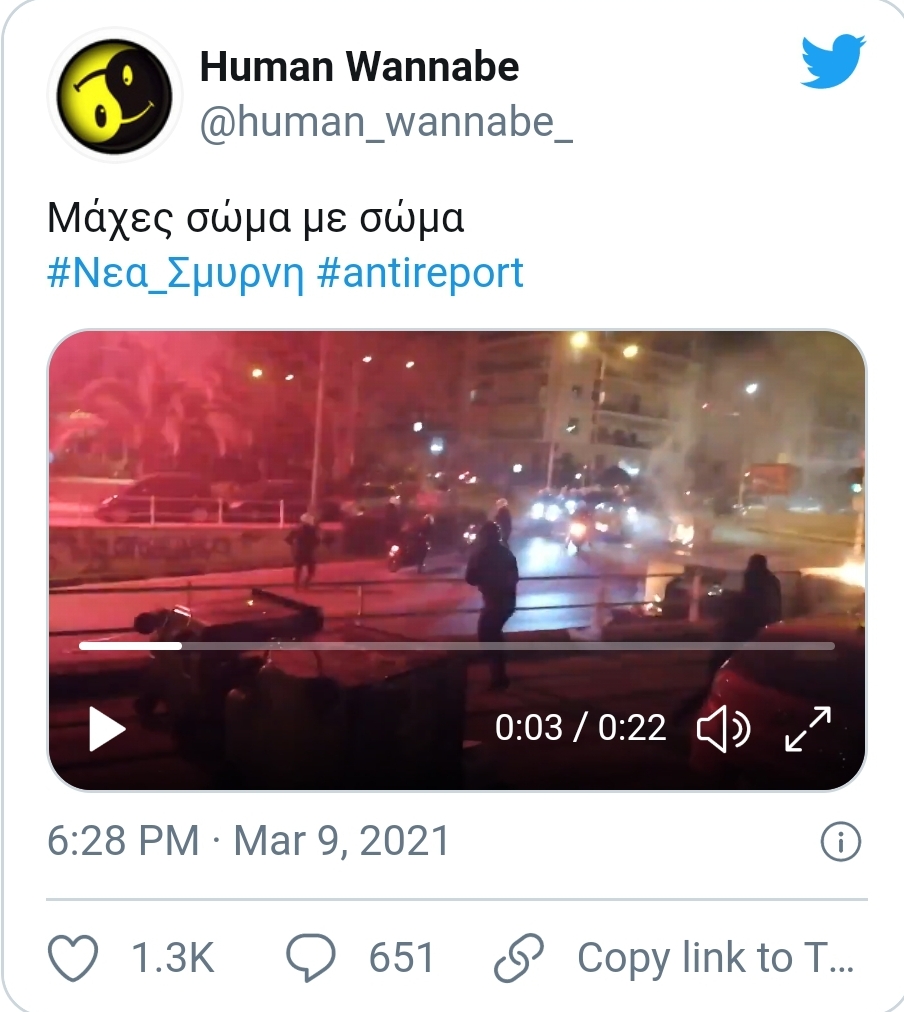Click the 6:28 PM · Mar 9, 2021 timestamp
Image resolution: width=904 pixels, height=1012 pixels.
(x=248, y=841)
